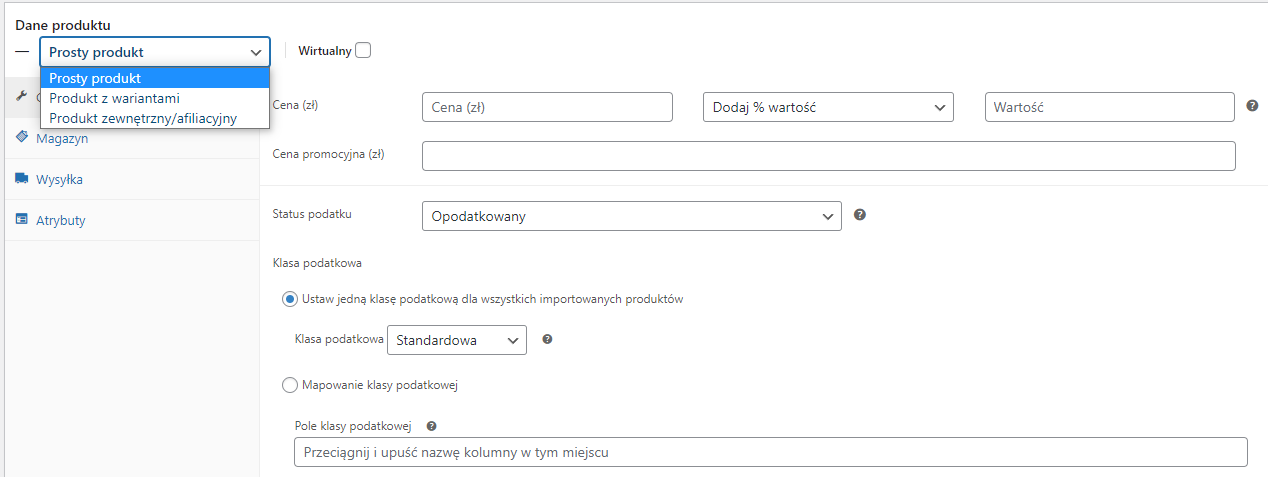Open the Prosty produkt product type dropdown

click(x=155, y=52)
